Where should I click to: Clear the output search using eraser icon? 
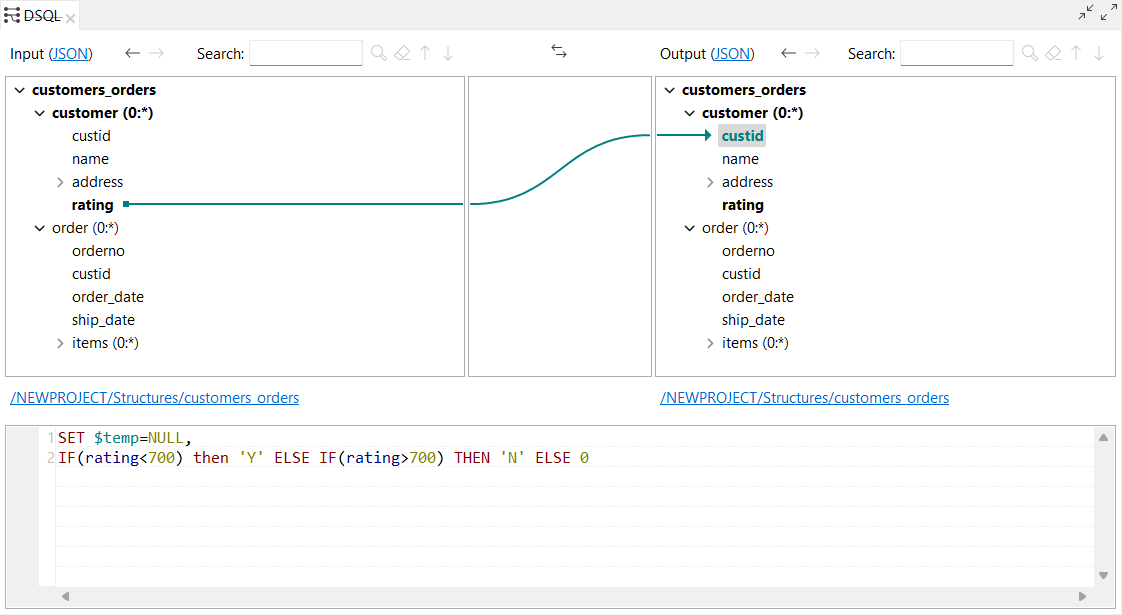tap(1053, 53)
